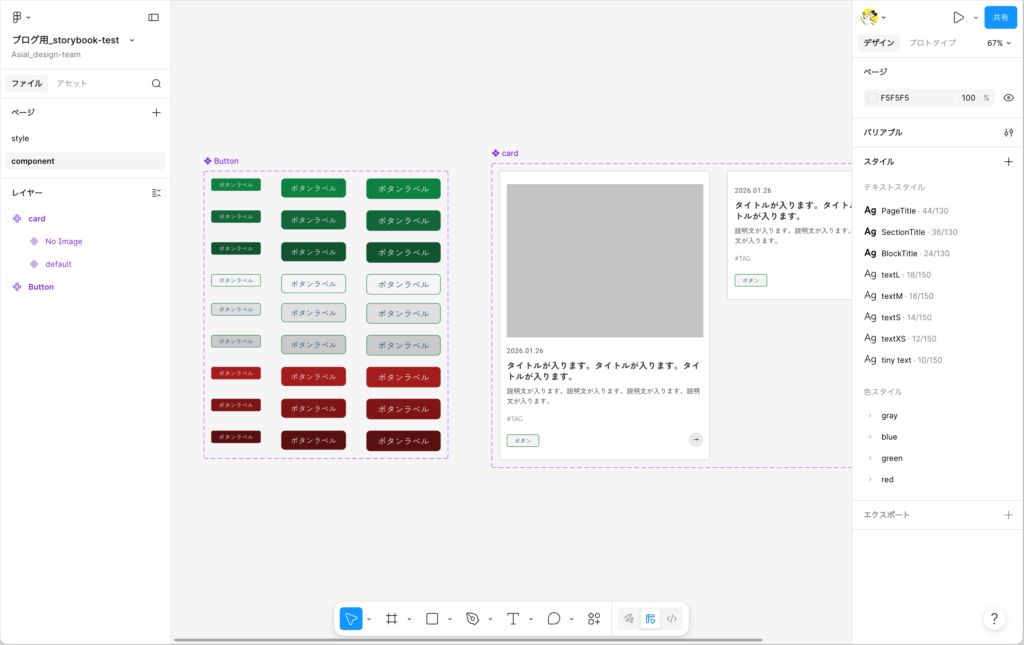Expand the blue color style group

coord(870,437)
